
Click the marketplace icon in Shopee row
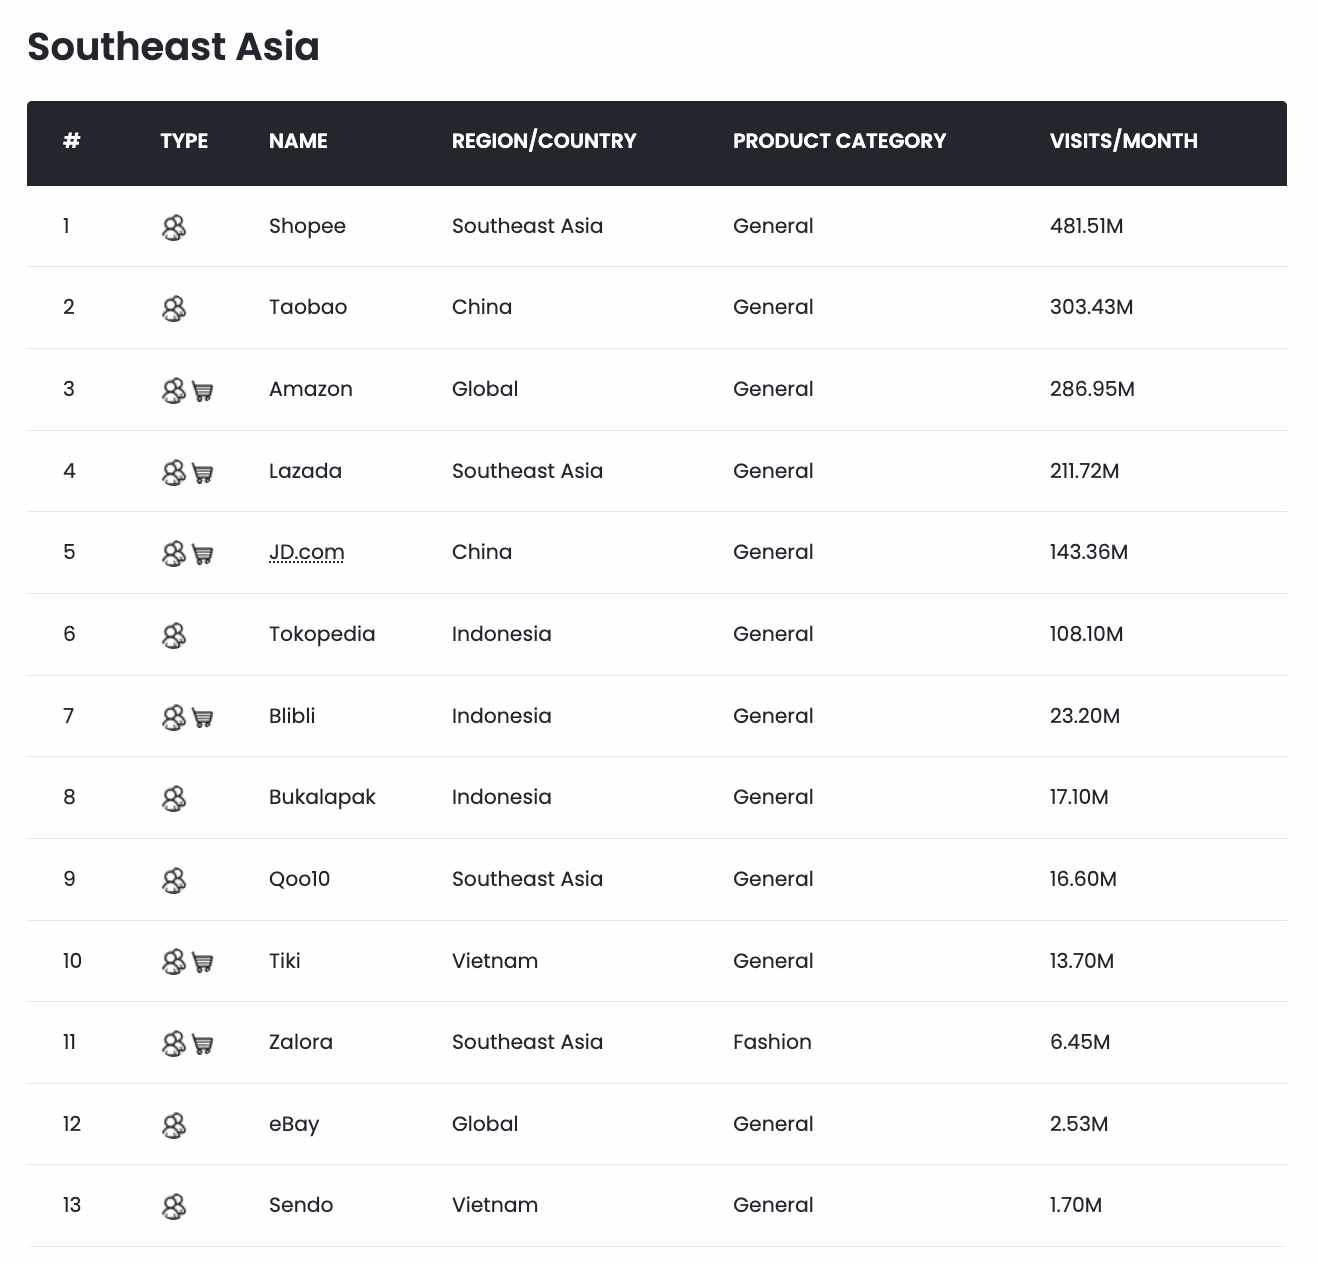(174, 228)
